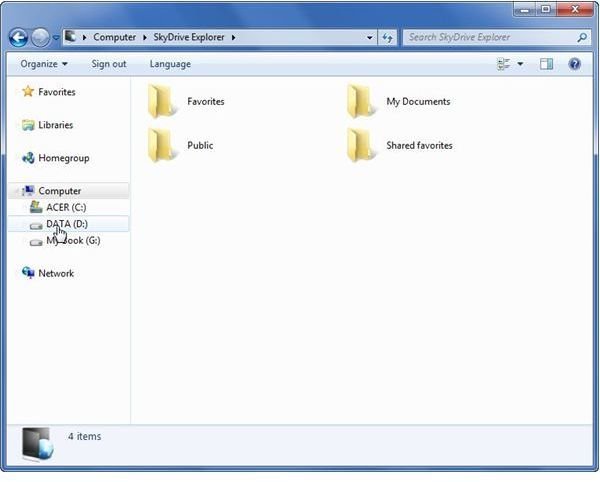
Task: Select the Public folder icon
Action: click(x=162, y=145)
